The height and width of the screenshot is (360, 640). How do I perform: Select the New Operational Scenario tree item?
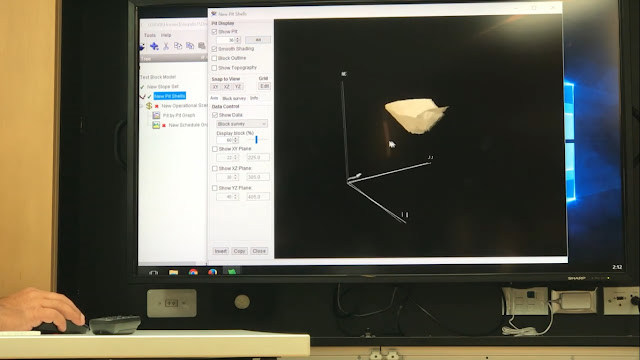pos(184,106)
